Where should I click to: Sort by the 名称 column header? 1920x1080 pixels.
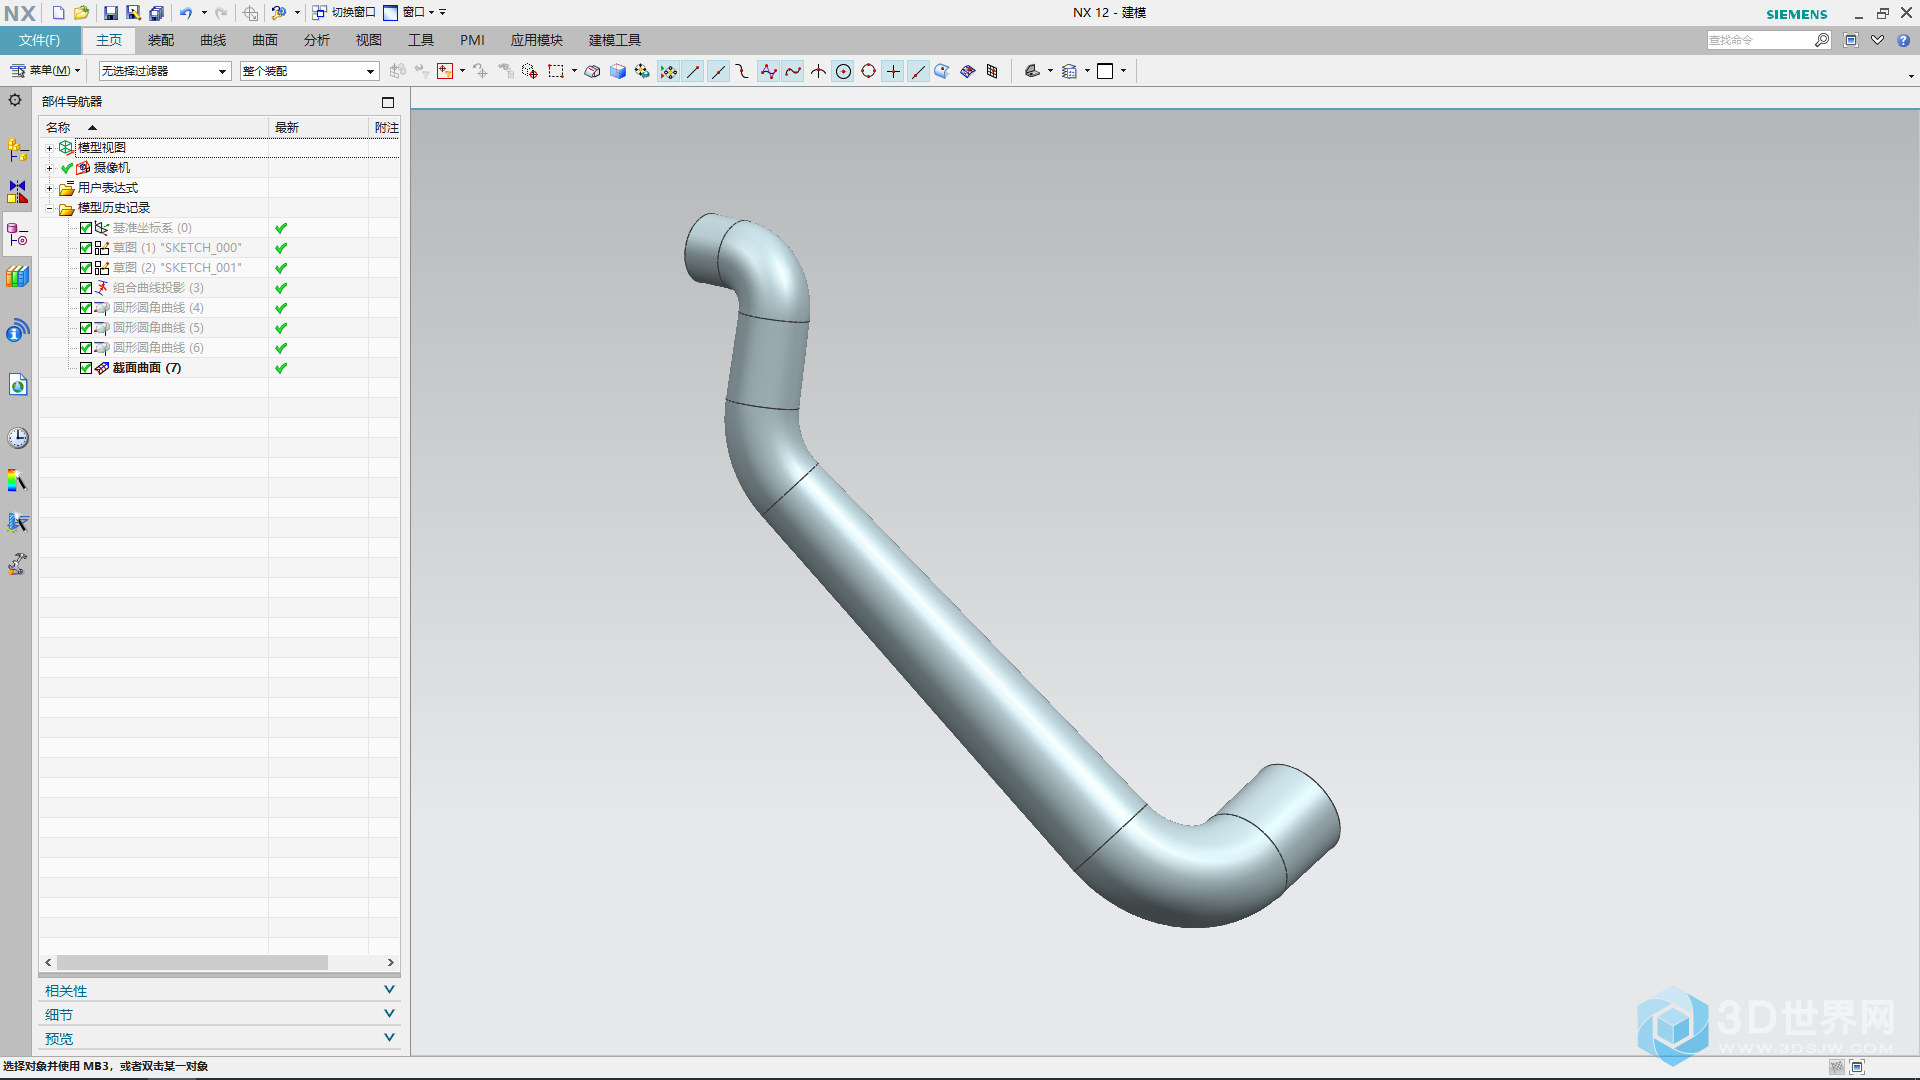click(x=154, y=127)
